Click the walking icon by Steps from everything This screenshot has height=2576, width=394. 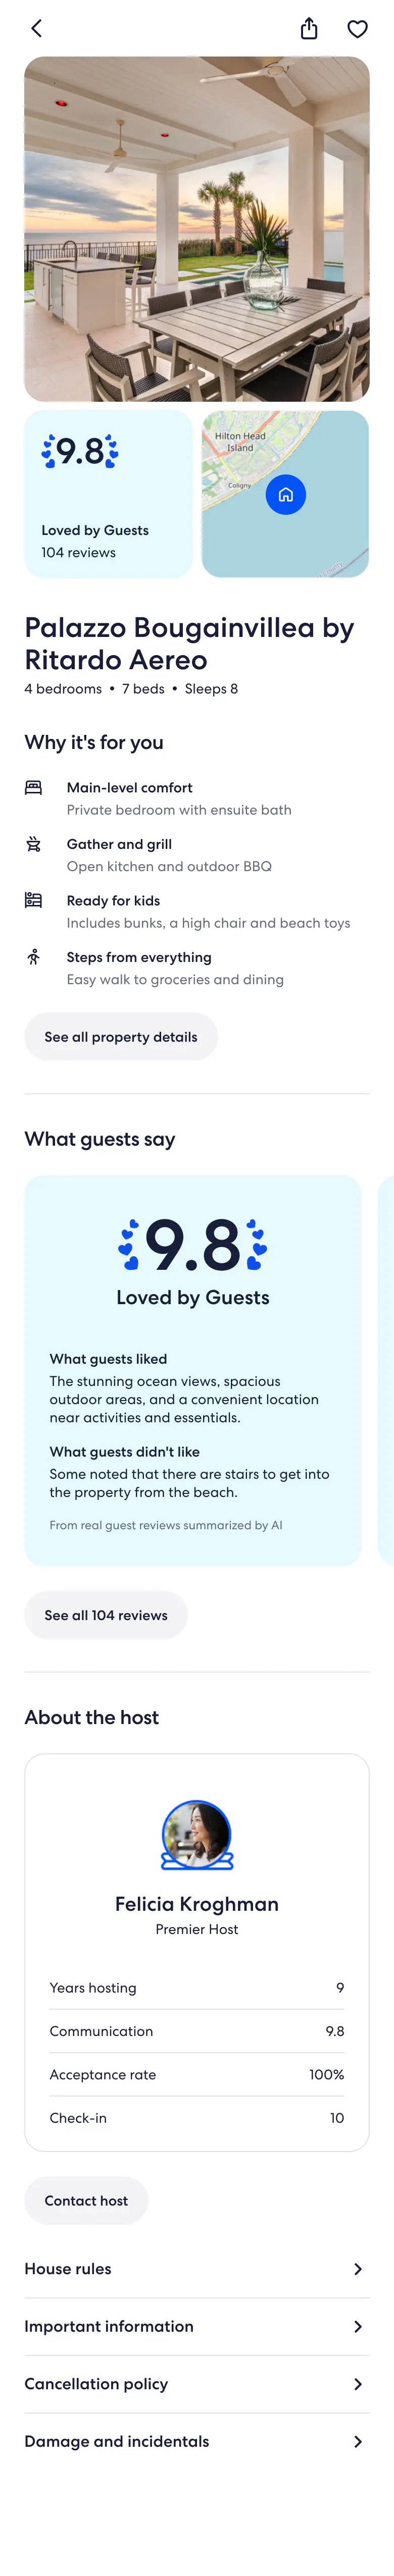33,957
